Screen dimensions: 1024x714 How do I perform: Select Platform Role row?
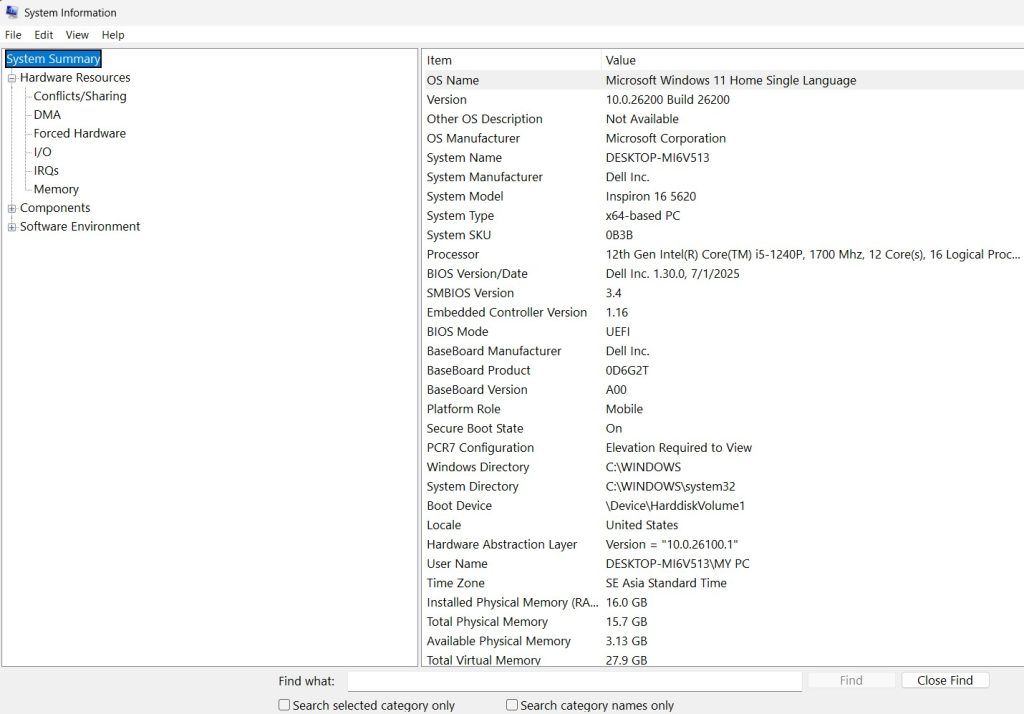pyautogui.click(x=723, y=409)
